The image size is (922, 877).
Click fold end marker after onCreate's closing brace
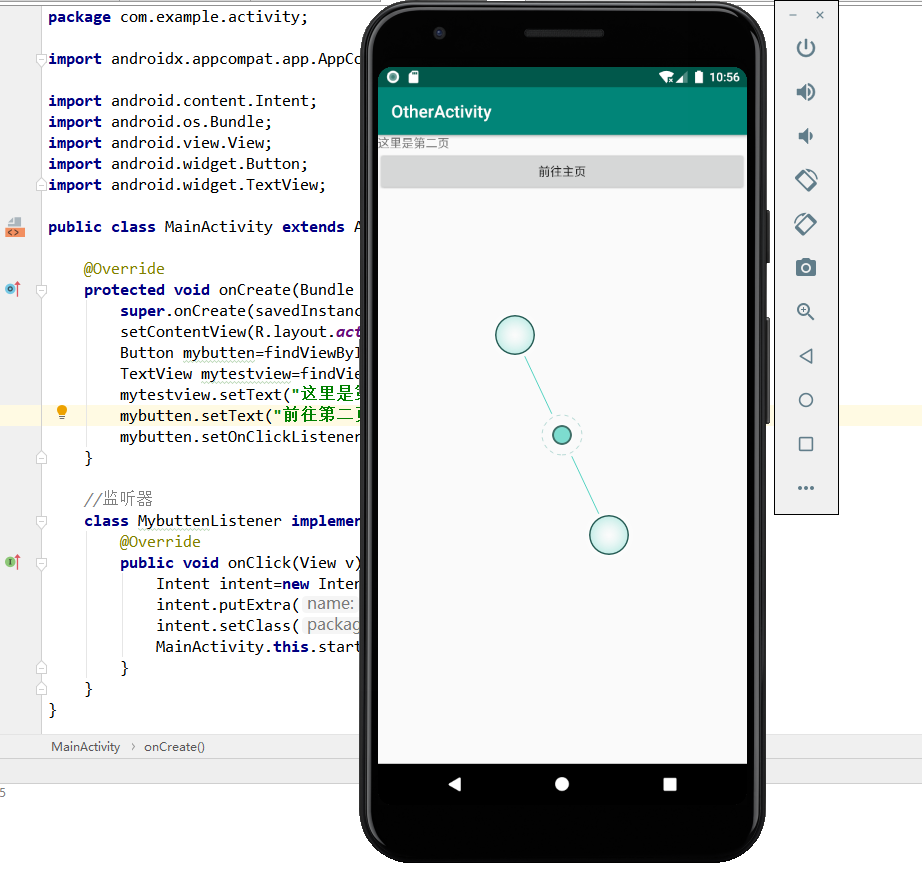click(x=41, y=458)
